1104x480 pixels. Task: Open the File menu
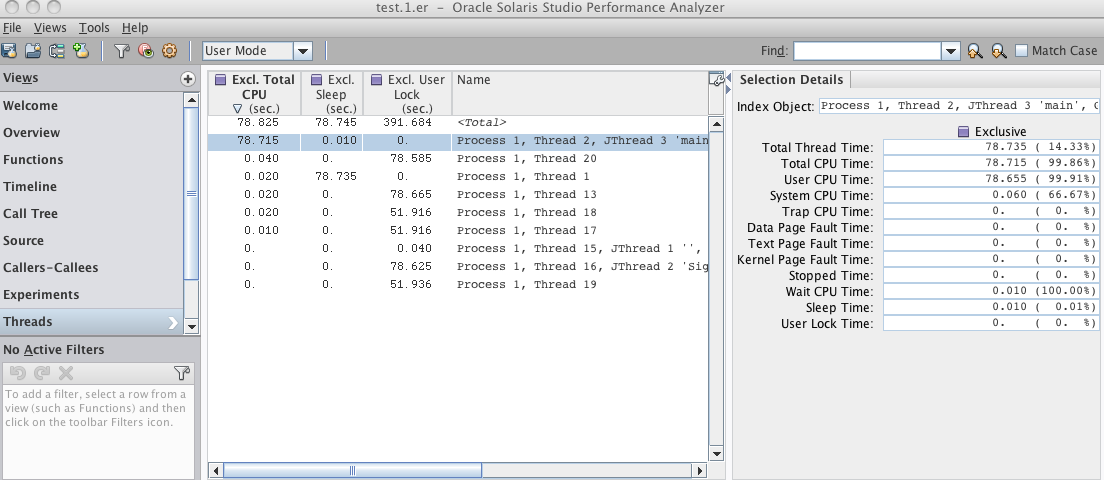click(x=12, y=28)
